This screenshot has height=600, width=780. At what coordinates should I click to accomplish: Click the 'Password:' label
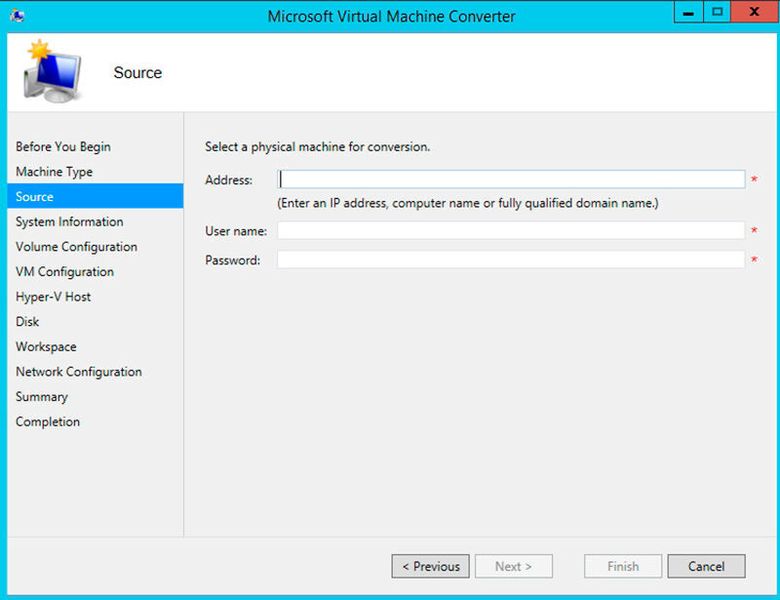[232, 260]
